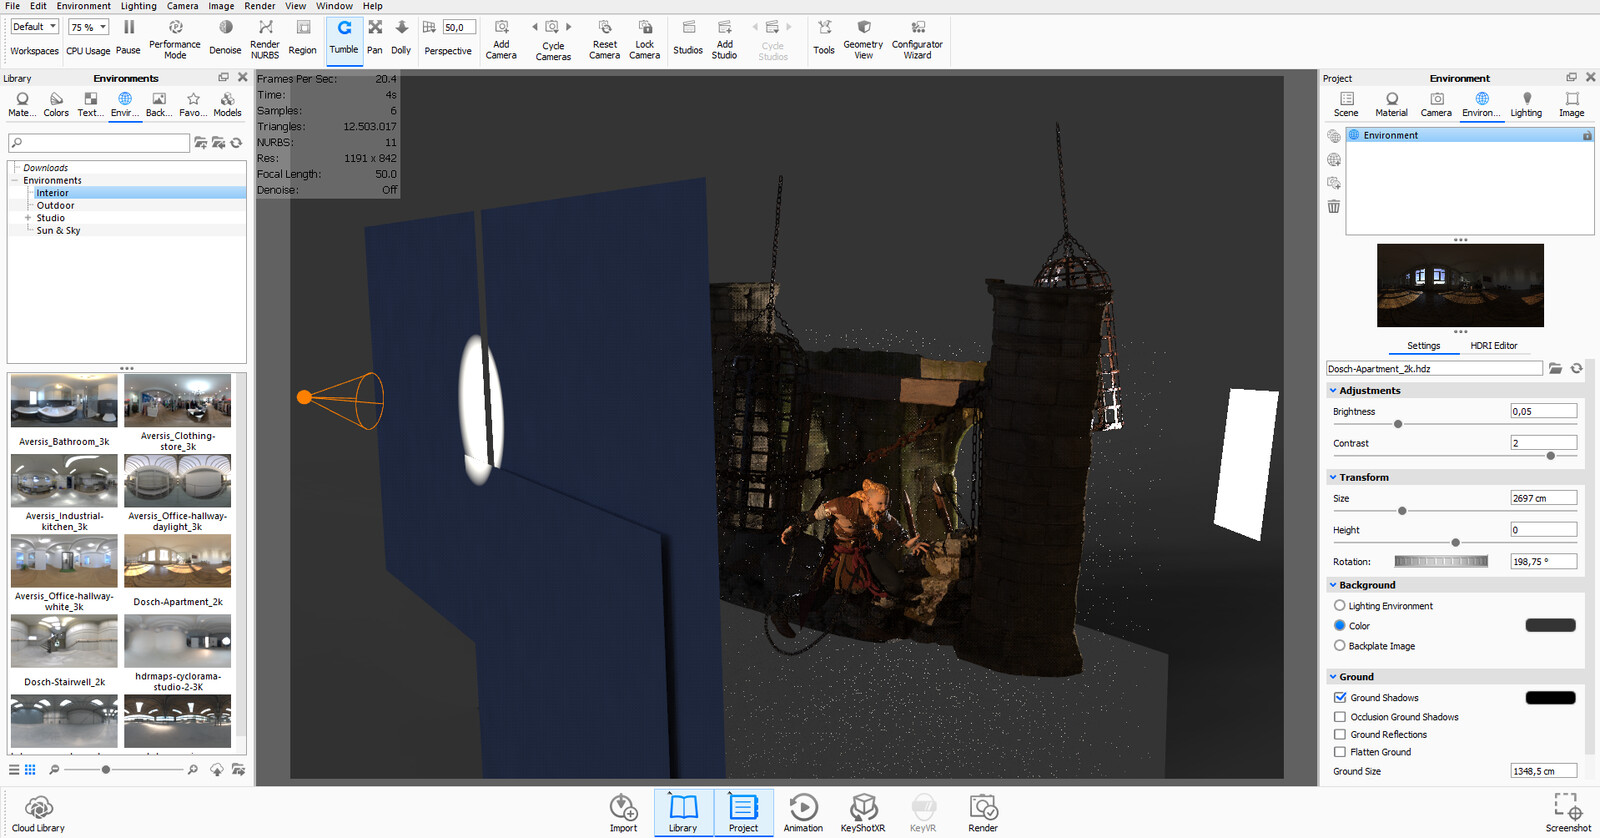Screen dimensions: 1600x838
Task: Open the background Color swatch
Action: 1550,625
